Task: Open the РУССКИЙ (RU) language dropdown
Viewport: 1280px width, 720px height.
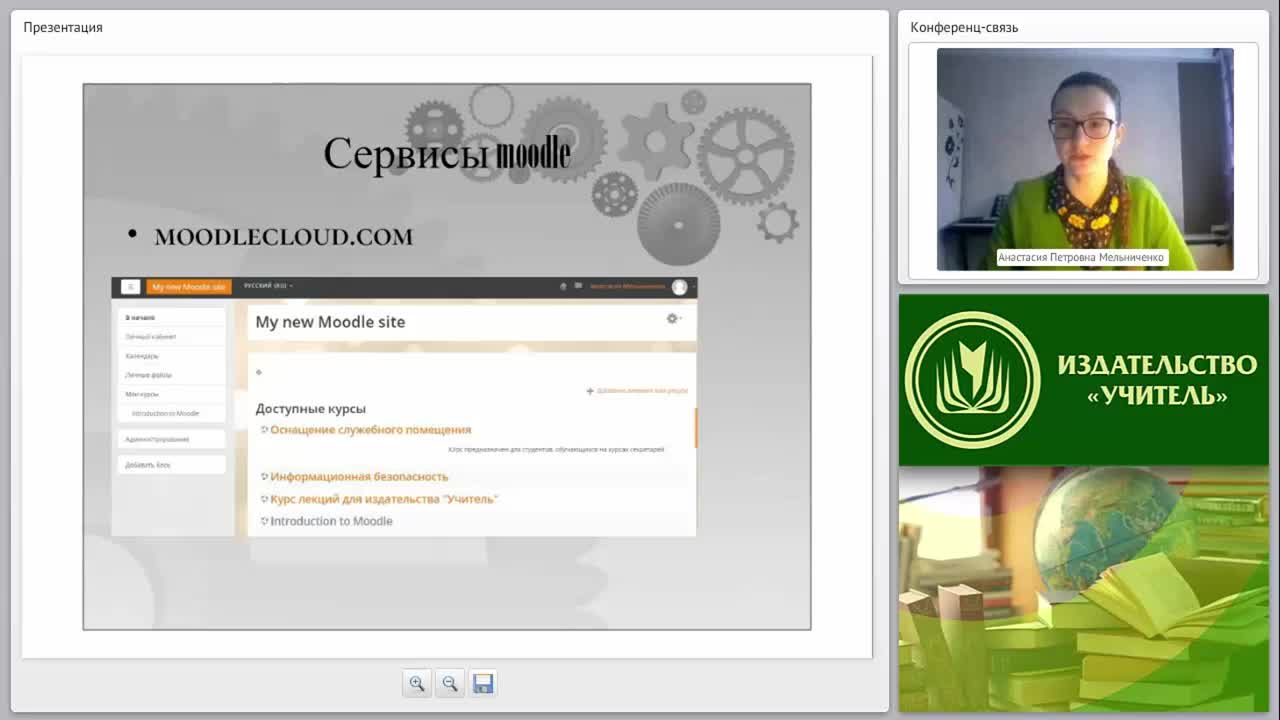Action: click(x=268, y=286)
